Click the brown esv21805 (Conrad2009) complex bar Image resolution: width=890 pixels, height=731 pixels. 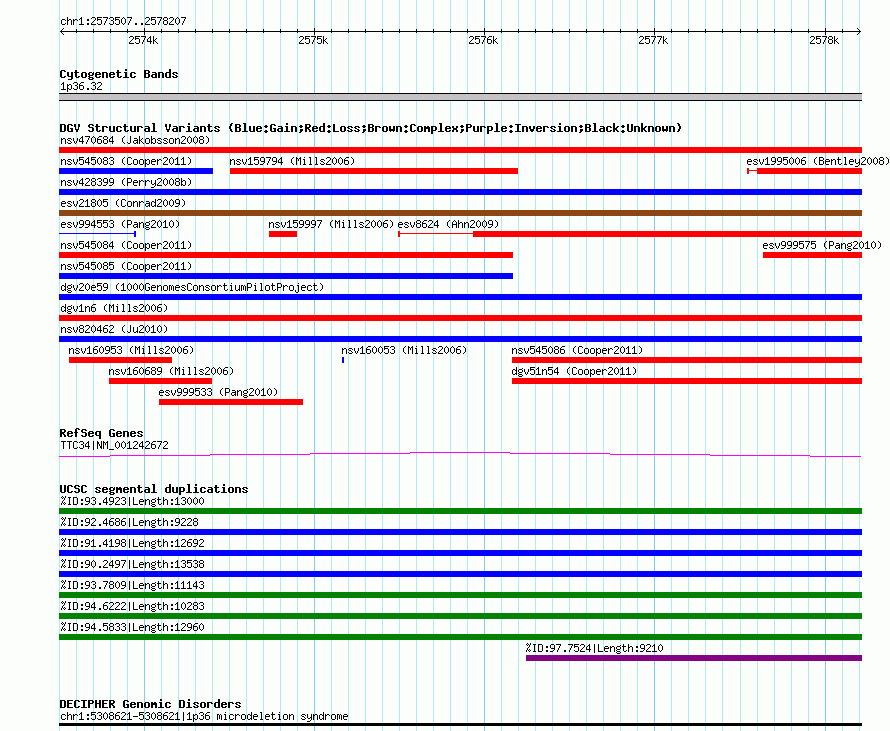pyautogui.click(x=460, y=213)
